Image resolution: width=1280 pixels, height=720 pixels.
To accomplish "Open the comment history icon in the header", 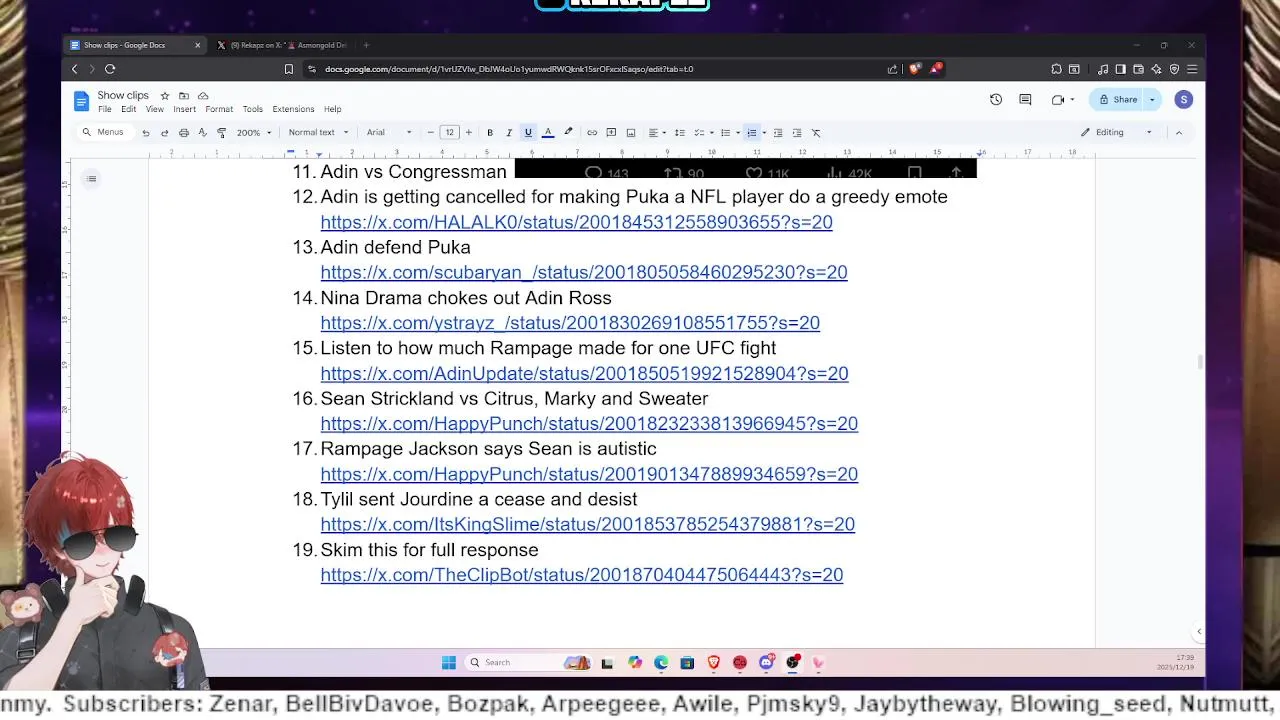I will pyautogui.click(x=1025, y=100).
